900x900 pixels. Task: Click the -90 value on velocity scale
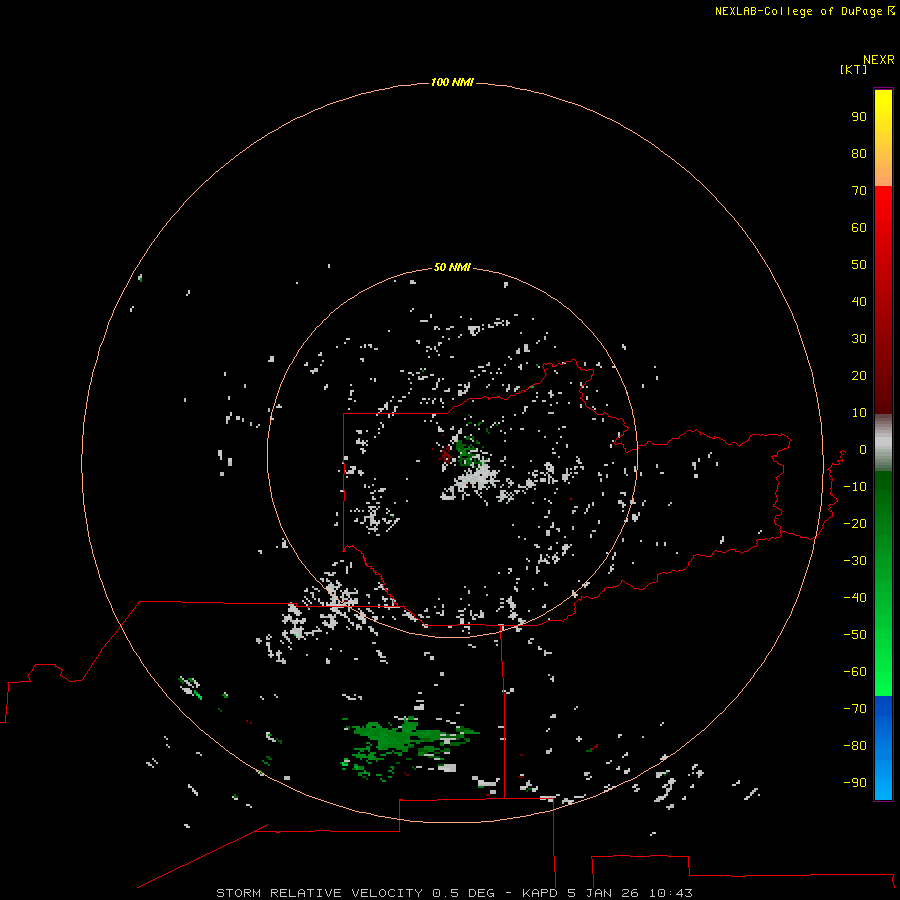point(855,783)
